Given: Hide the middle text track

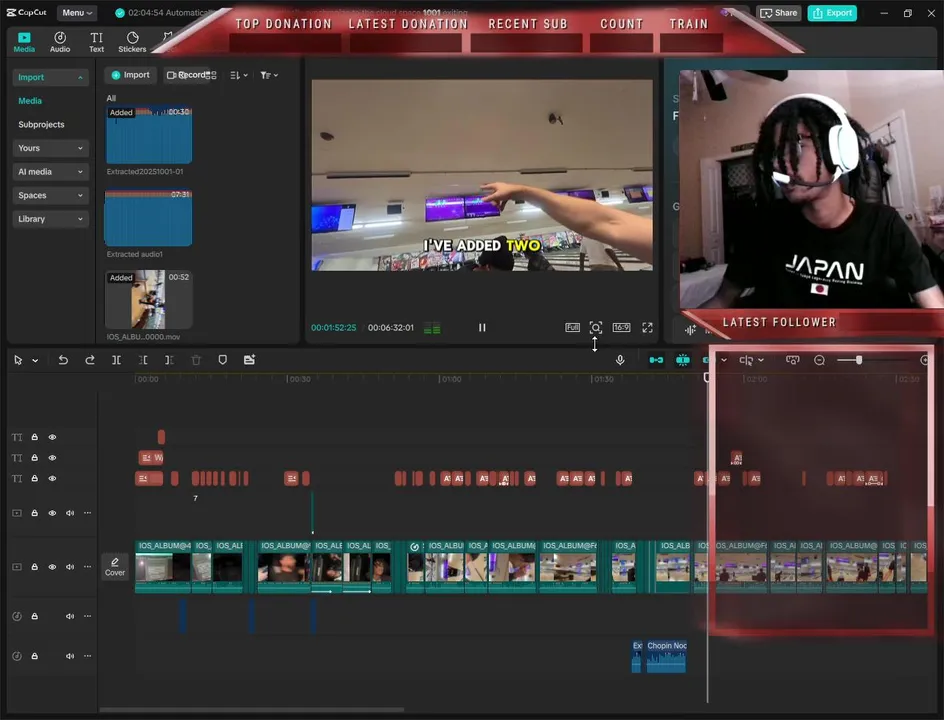Looking at the screenshot, I should pos(52,458).
